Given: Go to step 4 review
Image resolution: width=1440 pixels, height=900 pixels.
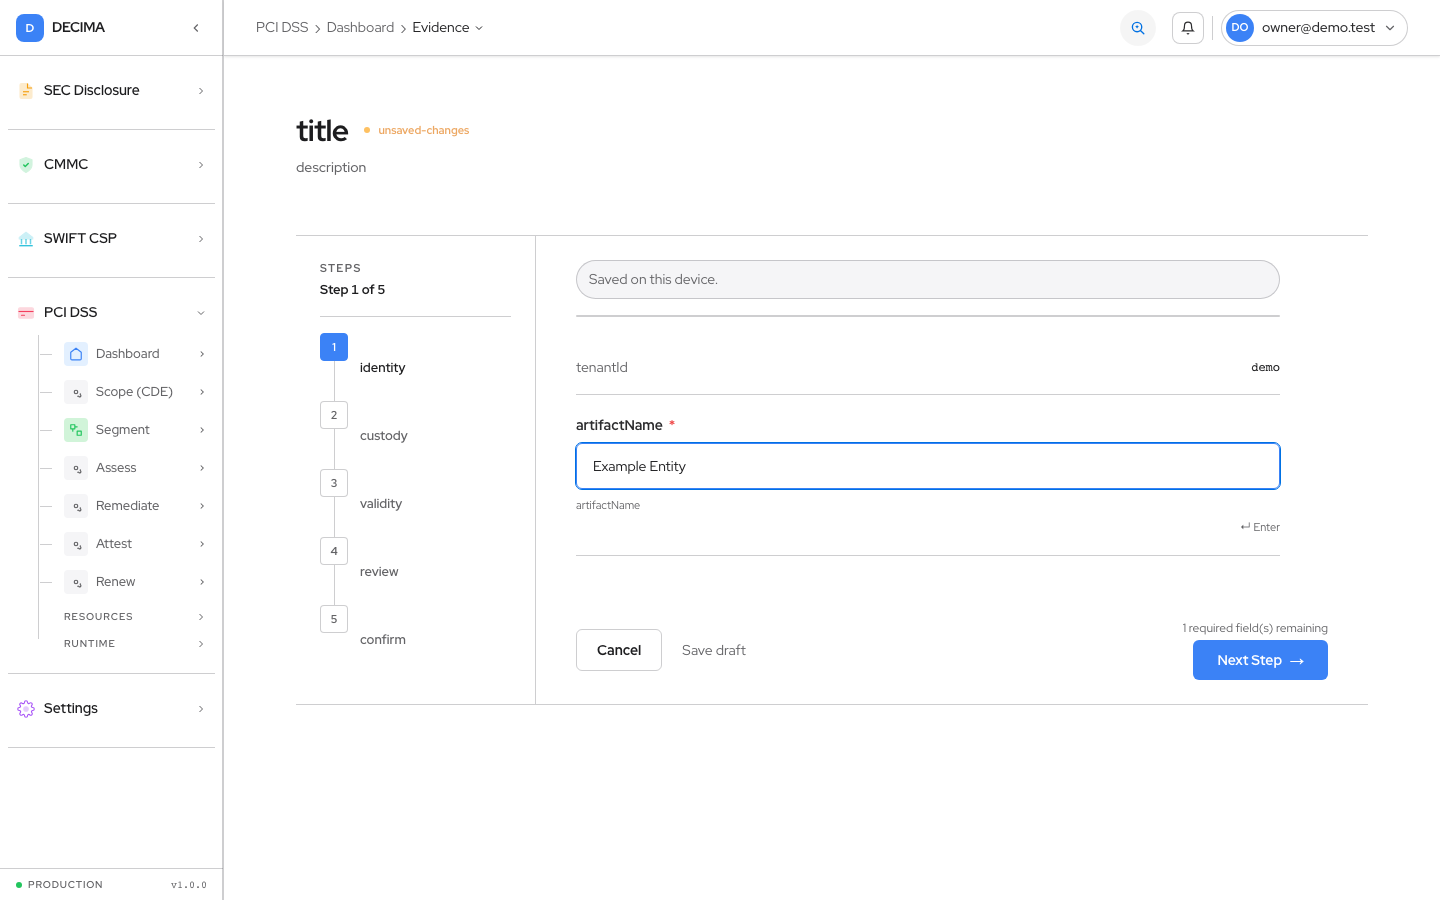Looking at the screenshot, I should (334, 551).
